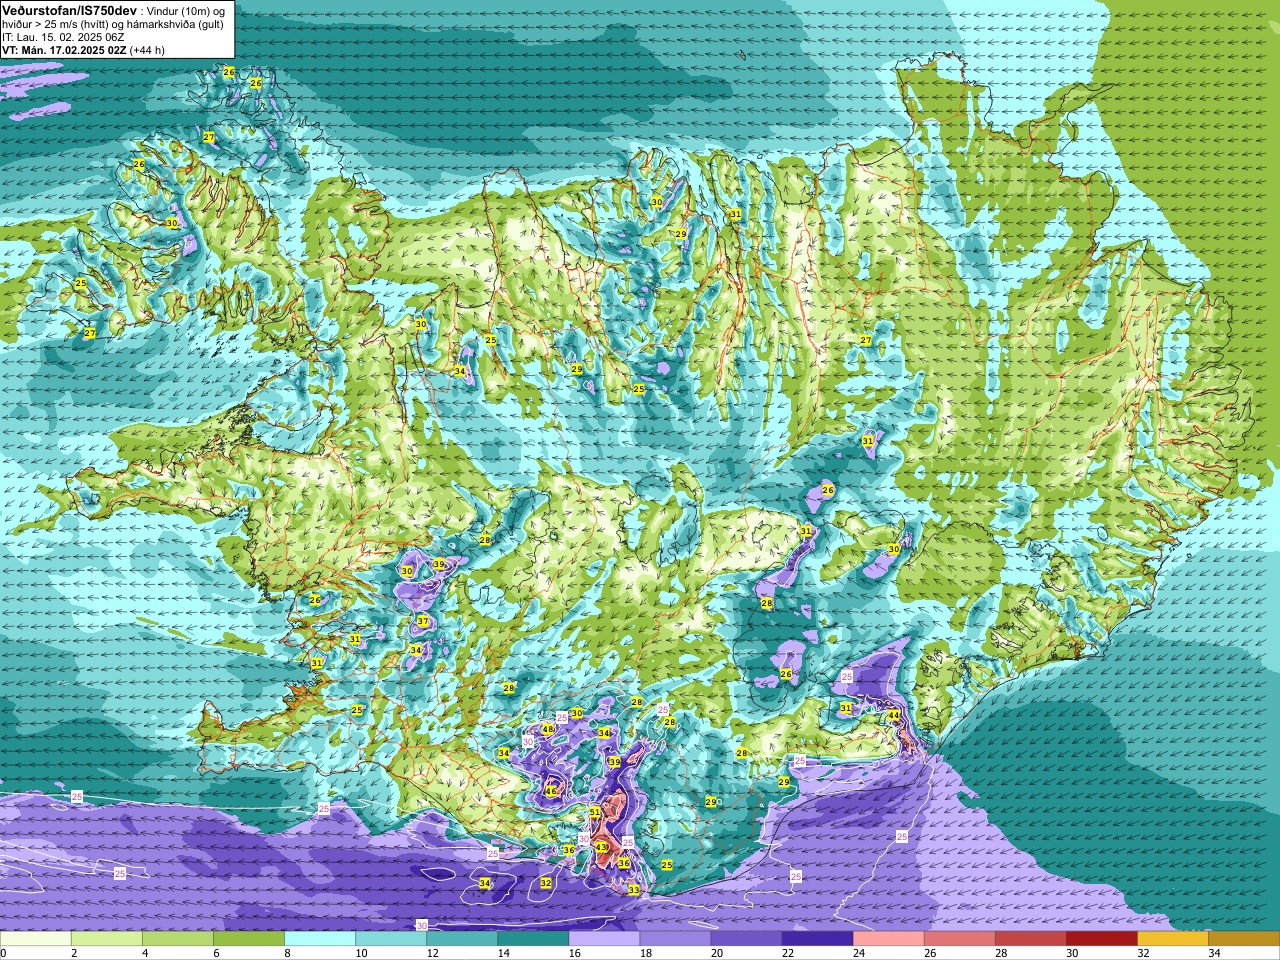Click the 'VT: Mán. 17.02.2025 02Z' valid time line
This screenshot has height=960, width=1280.
64,50
